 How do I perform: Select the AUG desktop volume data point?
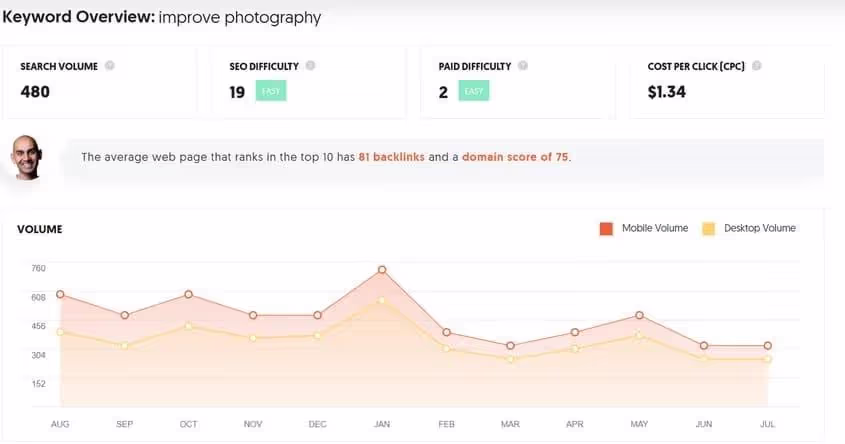pos(60,332)
